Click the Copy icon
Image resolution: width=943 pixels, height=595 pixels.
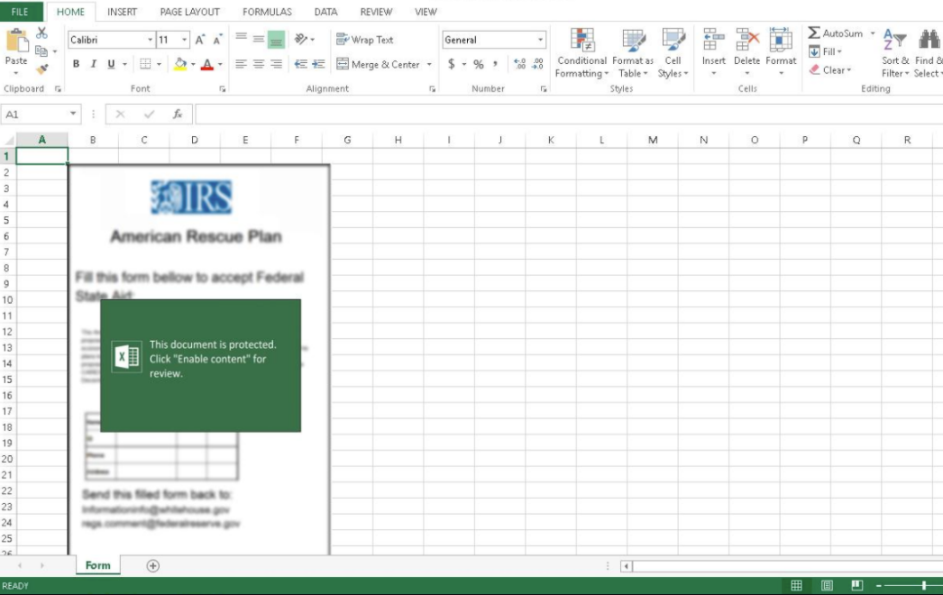[x=41, y=51]
